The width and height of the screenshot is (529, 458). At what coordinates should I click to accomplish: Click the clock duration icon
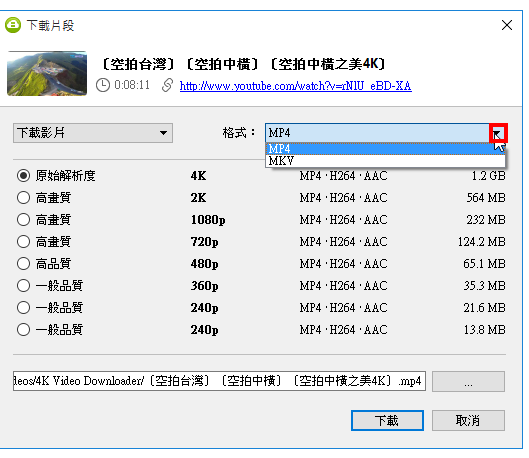coord(103,85)
